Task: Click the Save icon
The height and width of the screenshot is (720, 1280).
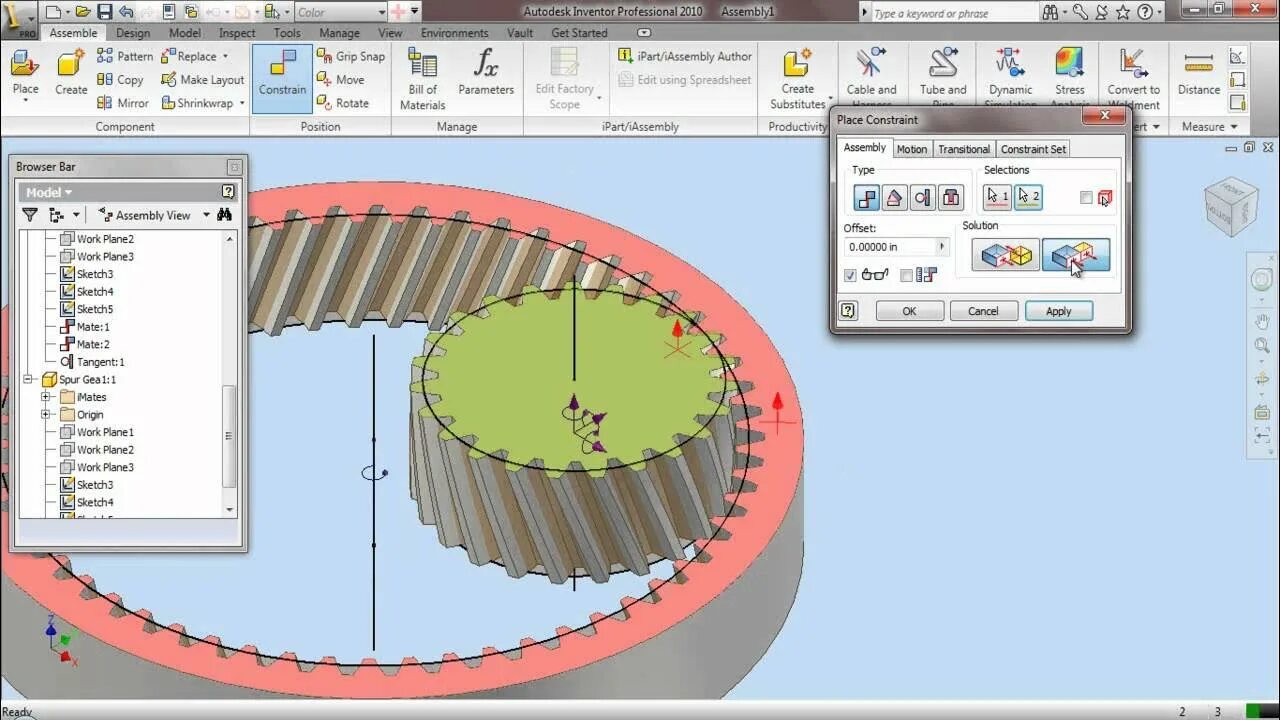Action: pyautogui.click(x=104, y=12)
